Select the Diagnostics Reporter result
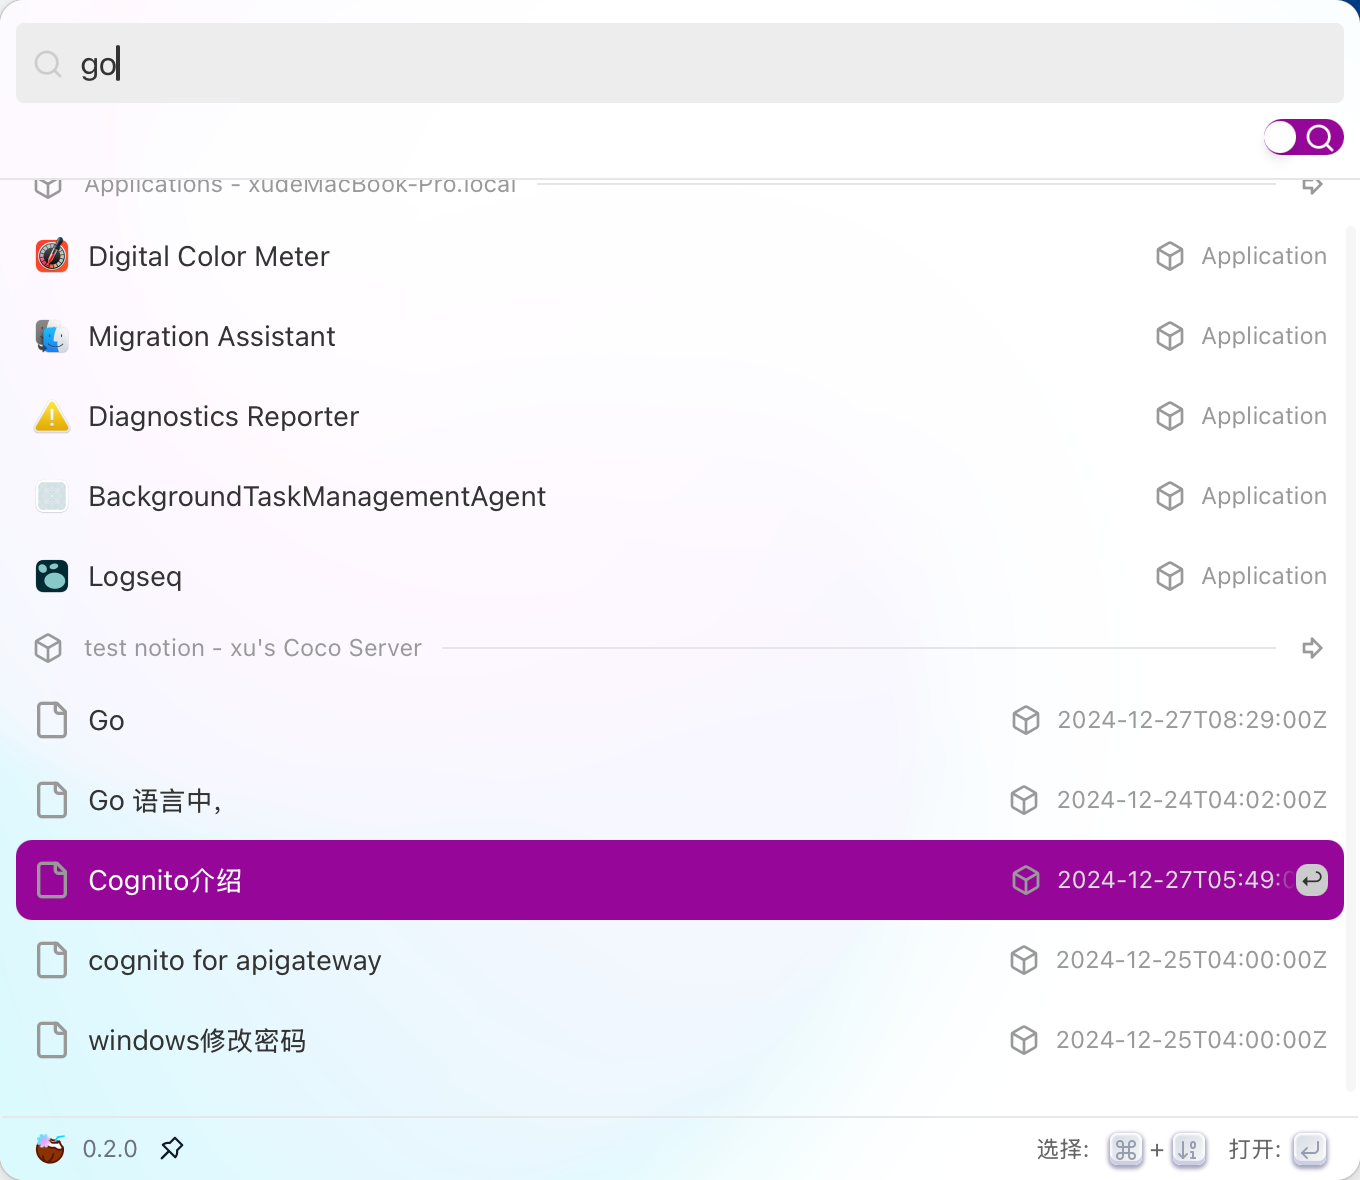This screenshot has width=1360, height=1180. click(680, 416)
